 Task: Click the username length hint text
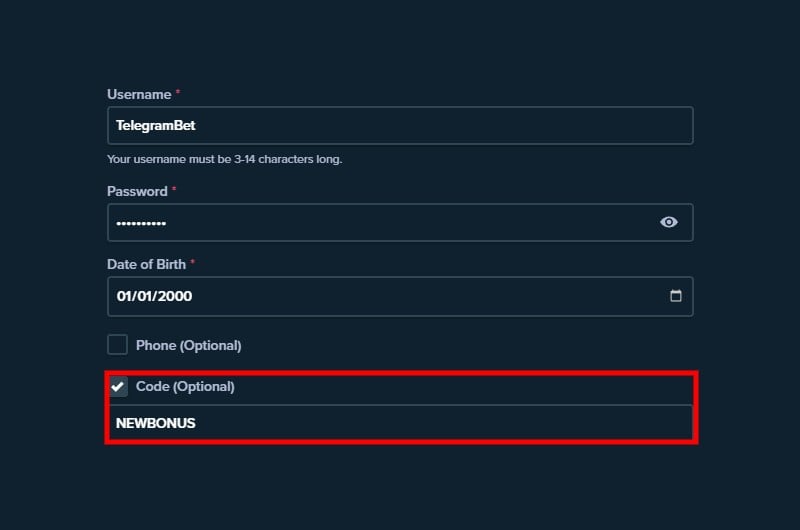click(224, 159)
